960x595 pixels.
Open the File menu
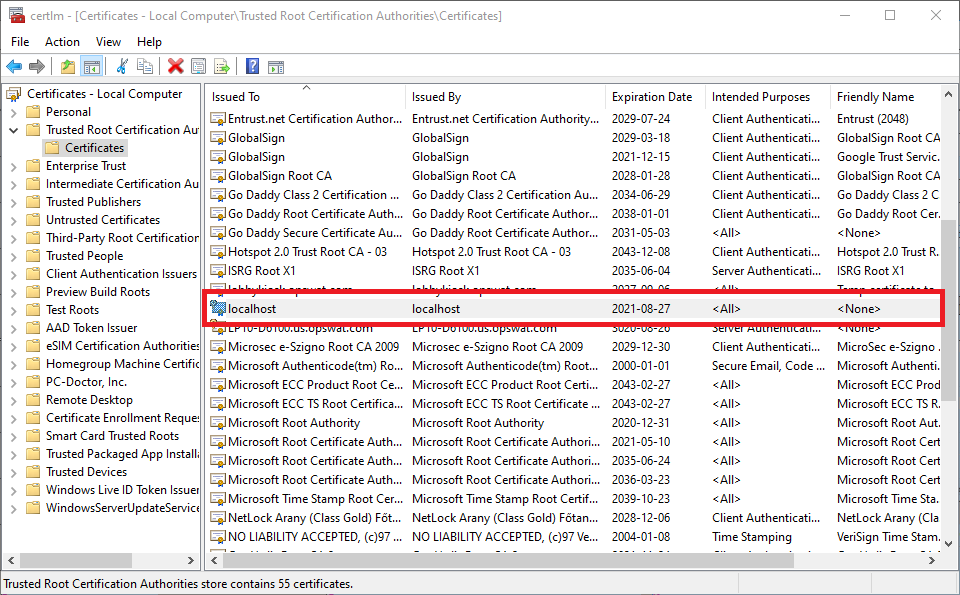20,42
